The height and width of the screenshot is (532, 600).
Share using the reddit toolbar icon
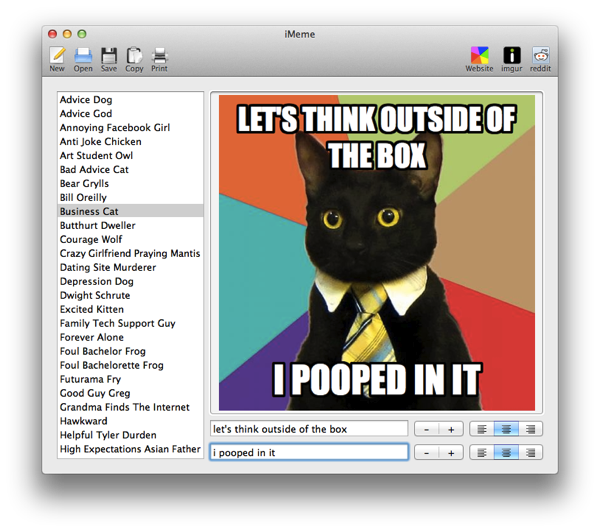coord(541,56)
